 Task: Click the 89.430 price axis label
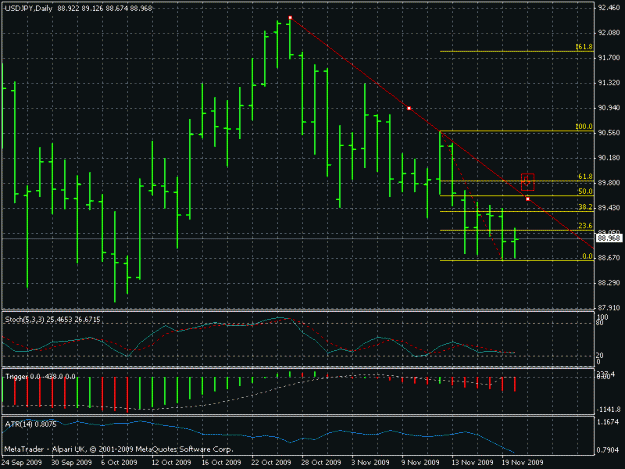[x=609, y=208]
